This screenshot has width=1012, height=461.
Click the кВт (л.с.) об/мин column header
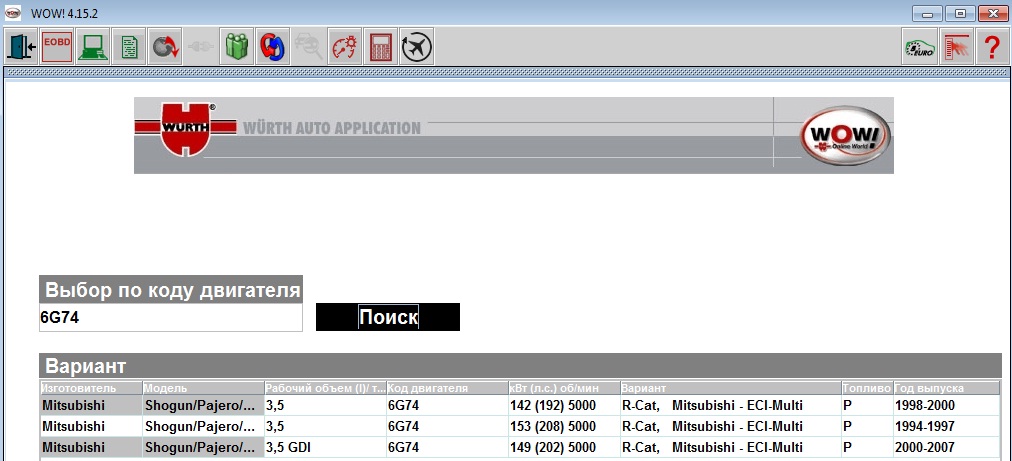[x=564, y=388]
